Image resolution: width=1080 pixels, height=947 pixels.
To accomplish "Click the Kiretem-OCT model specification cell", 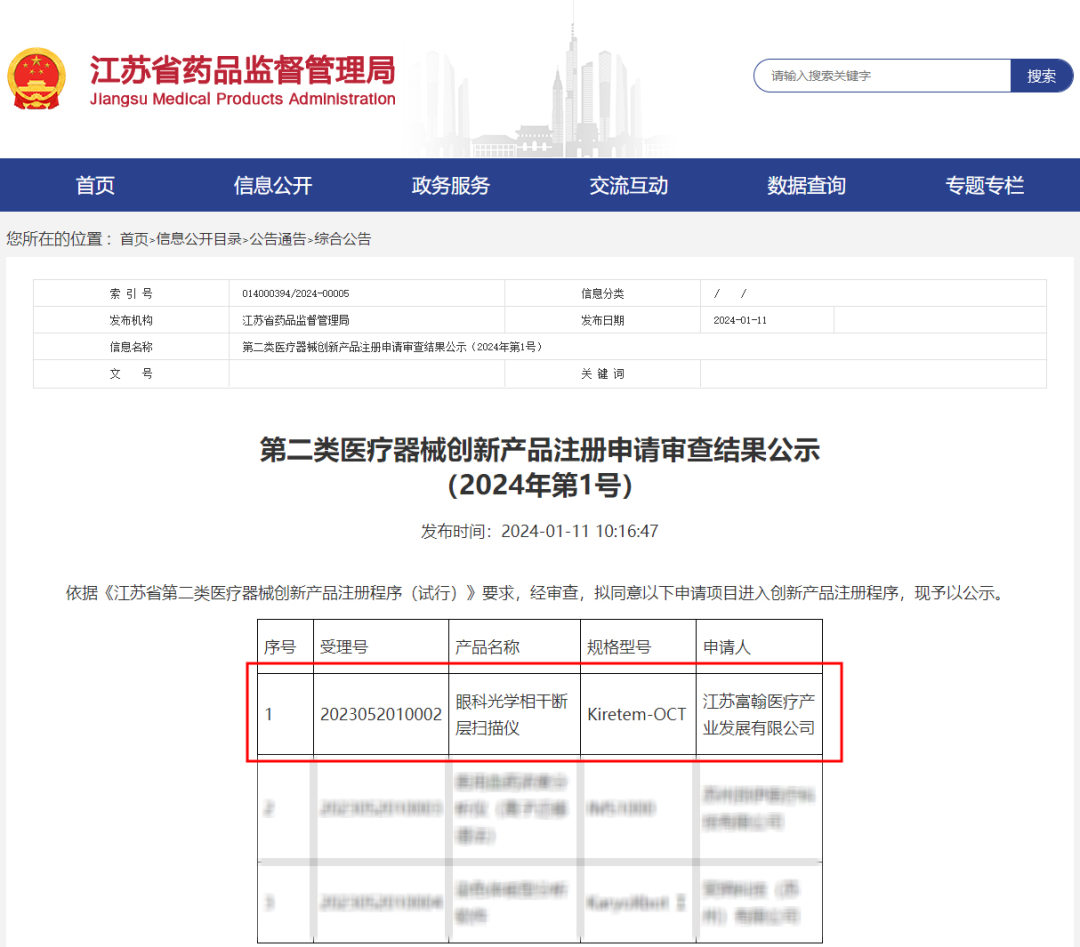I will coord(637,714).
